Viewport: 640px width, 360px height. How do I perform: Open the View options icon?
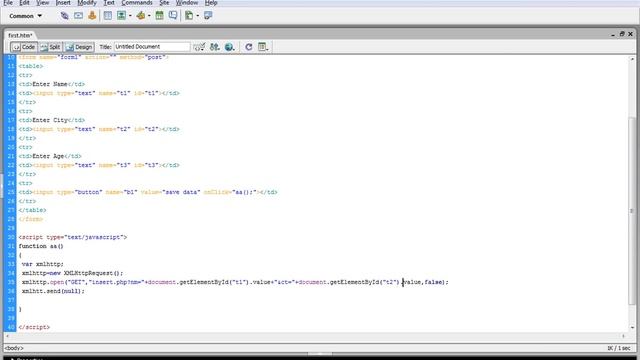[x=263, y=47]
